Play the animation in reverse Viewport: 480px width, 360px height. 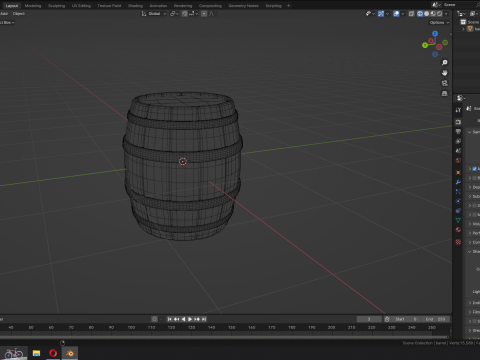tap(183, 319)
